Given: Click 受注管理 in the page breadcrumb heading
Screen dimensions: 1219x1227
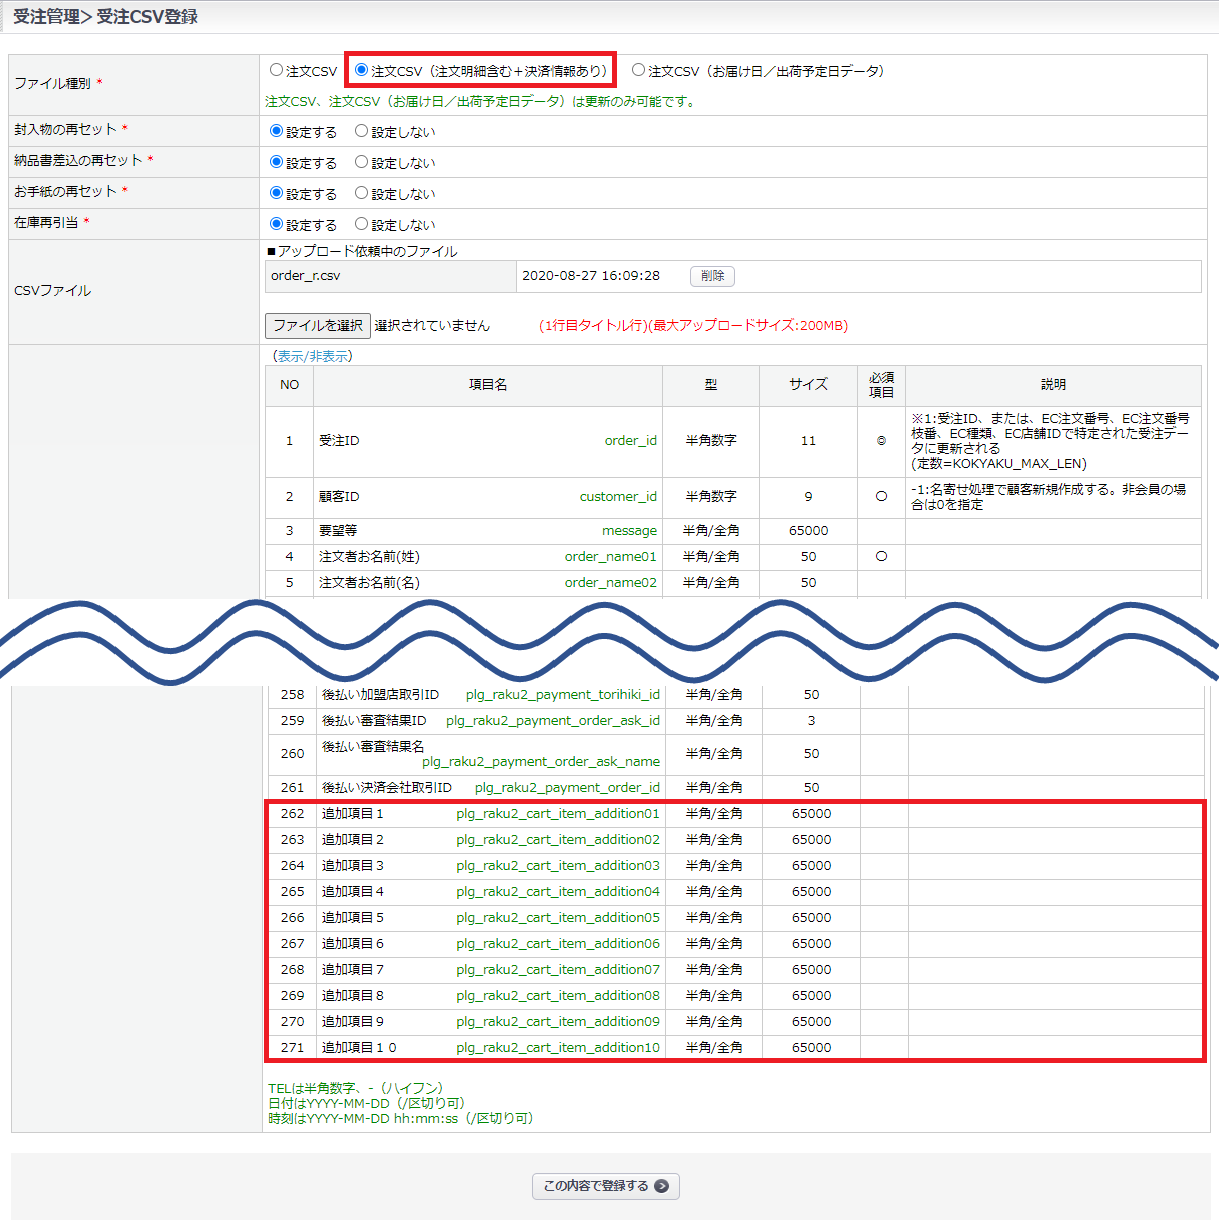Looking at the screenshot, I should point(46,17).
